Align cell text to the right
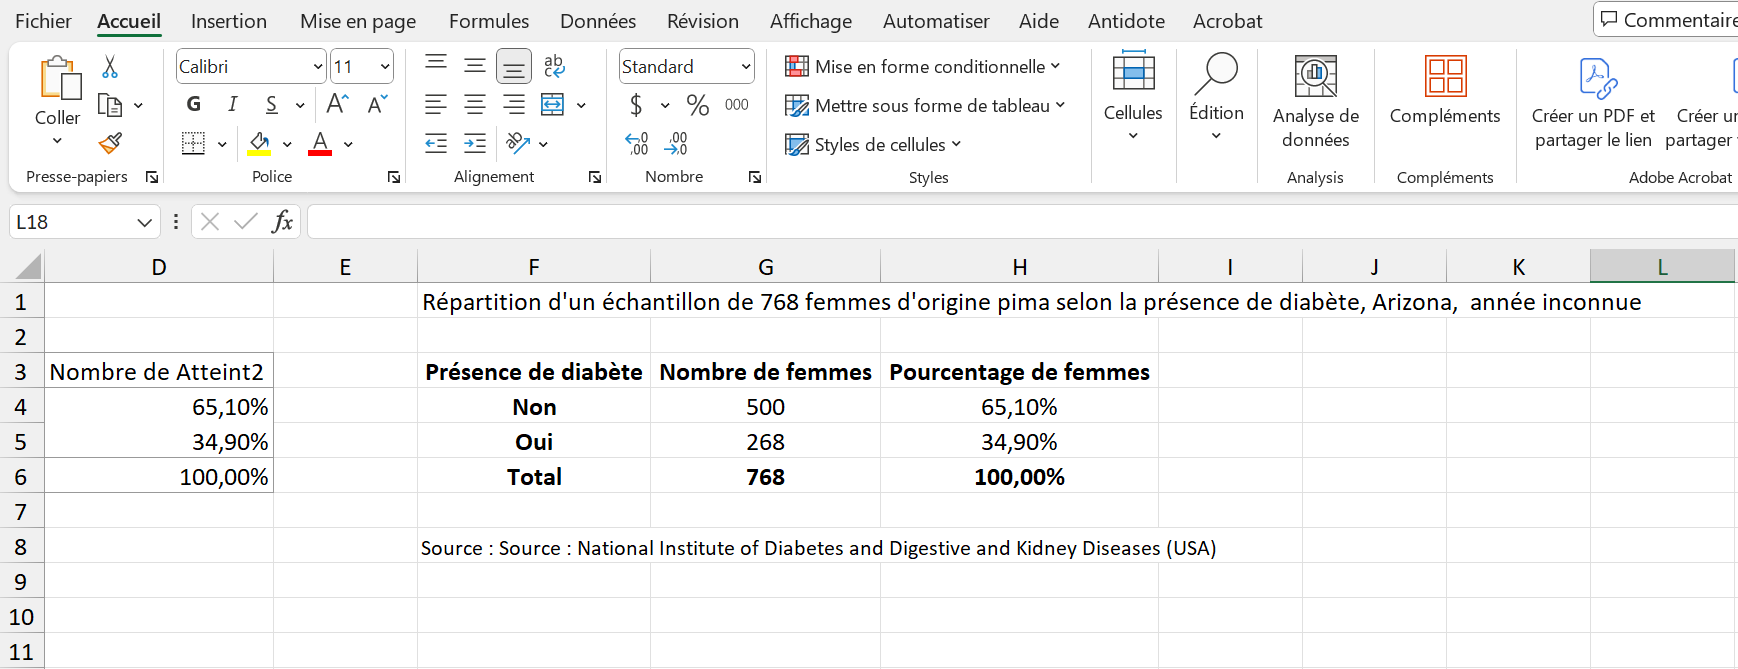This screenshot has height=669, width=1738. [514, 104]
